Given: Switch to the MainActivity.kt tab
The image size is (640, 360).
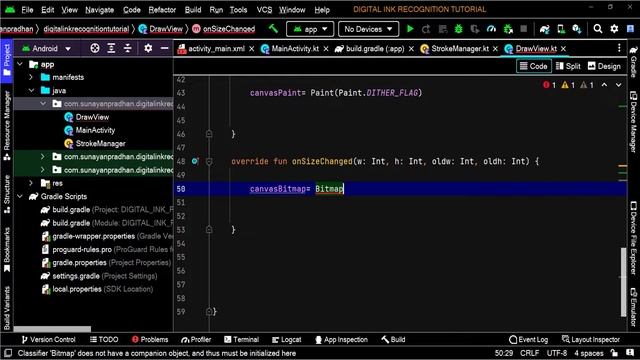Looking at the screenshot, I should [x=295, y=49].
